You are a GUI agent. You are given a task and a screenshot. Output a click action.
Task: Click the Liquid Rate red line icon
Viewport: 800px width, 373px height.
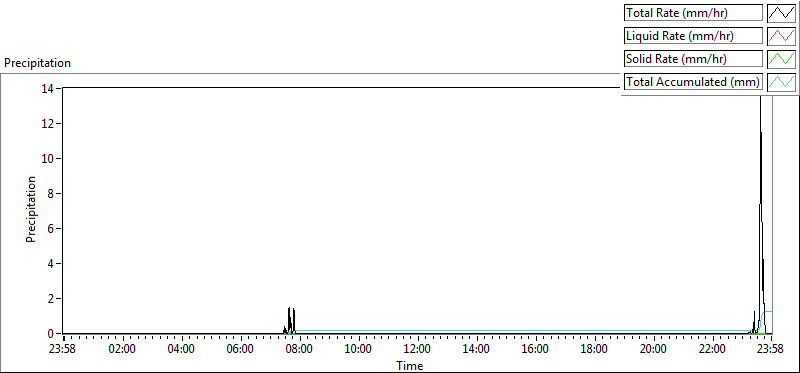click(x=781, y=36)
